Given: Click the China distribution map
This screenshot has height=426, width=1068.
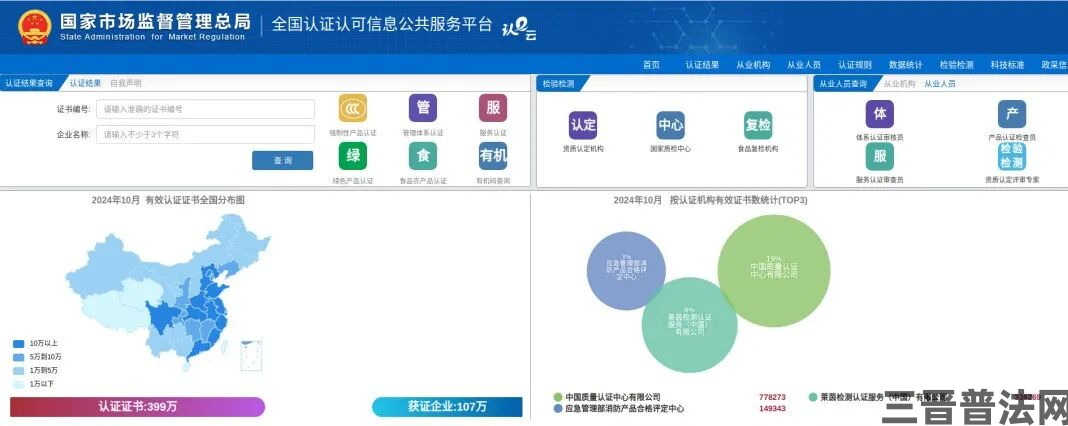Looking at the screenshot, I should [x=168, y=292].
